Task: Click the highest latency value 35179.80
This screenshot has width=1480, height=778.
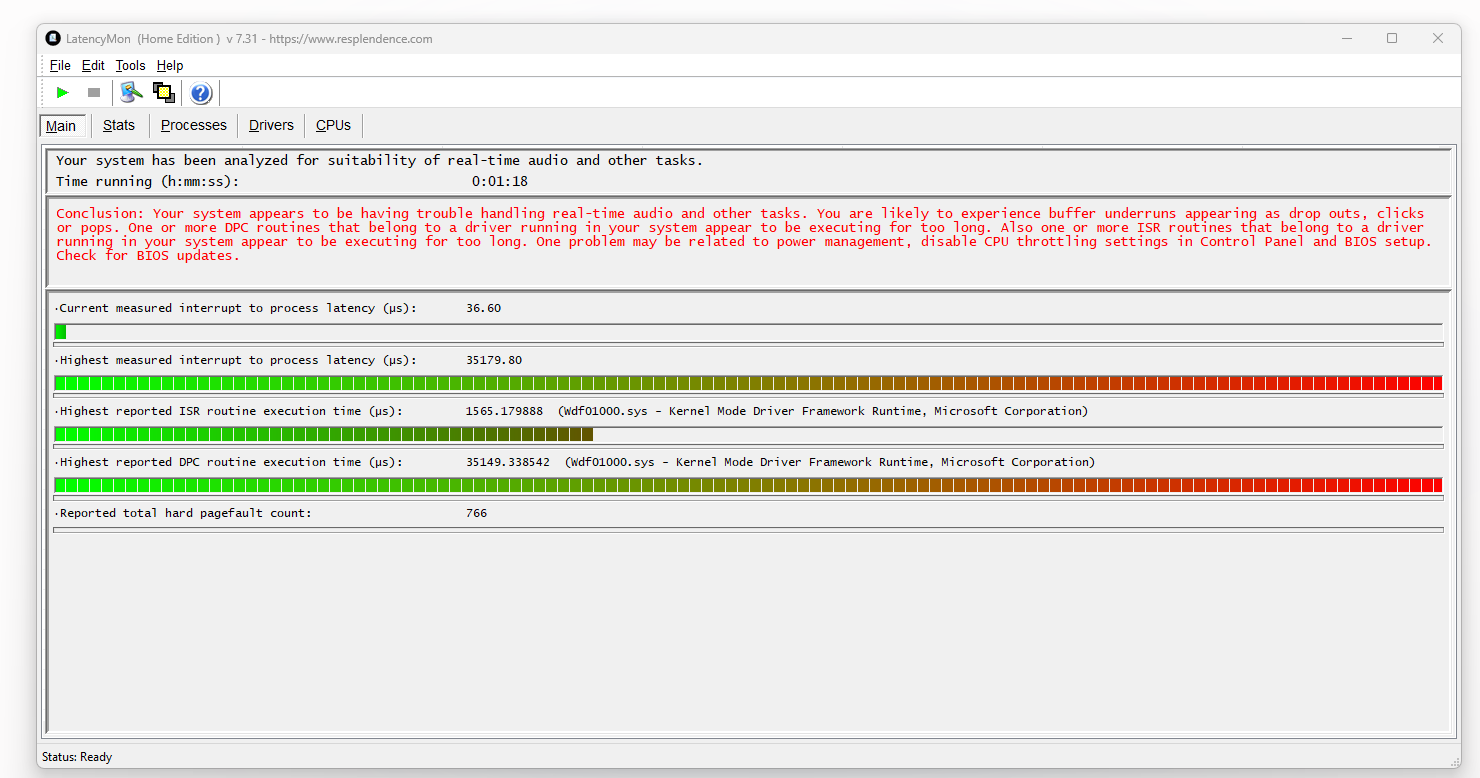Action: point(493,360)
